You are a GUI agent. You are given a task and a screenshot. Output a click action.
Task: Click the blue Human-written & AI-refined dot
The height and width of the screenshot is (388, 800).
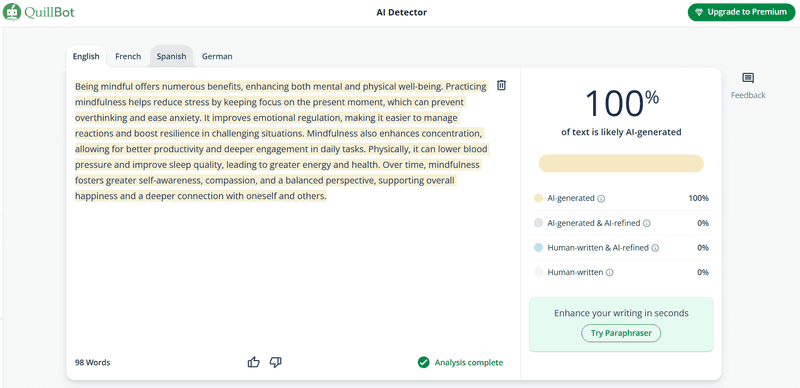tap(538, 248)
